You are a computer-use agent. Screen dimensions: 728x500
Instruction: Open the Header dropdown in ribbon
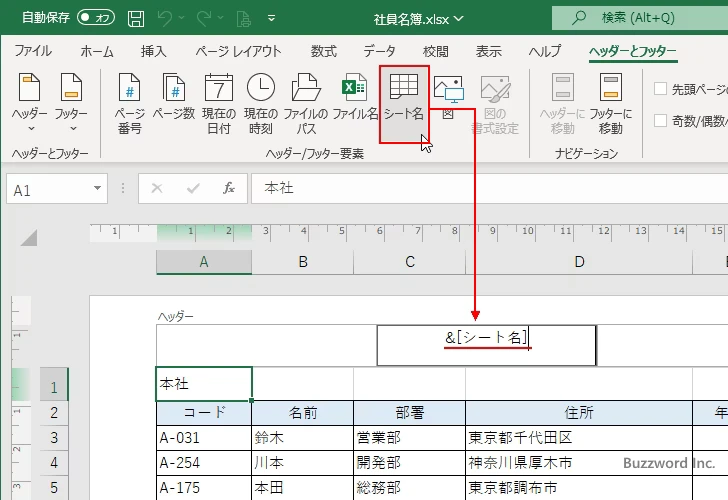click(30, 103)
